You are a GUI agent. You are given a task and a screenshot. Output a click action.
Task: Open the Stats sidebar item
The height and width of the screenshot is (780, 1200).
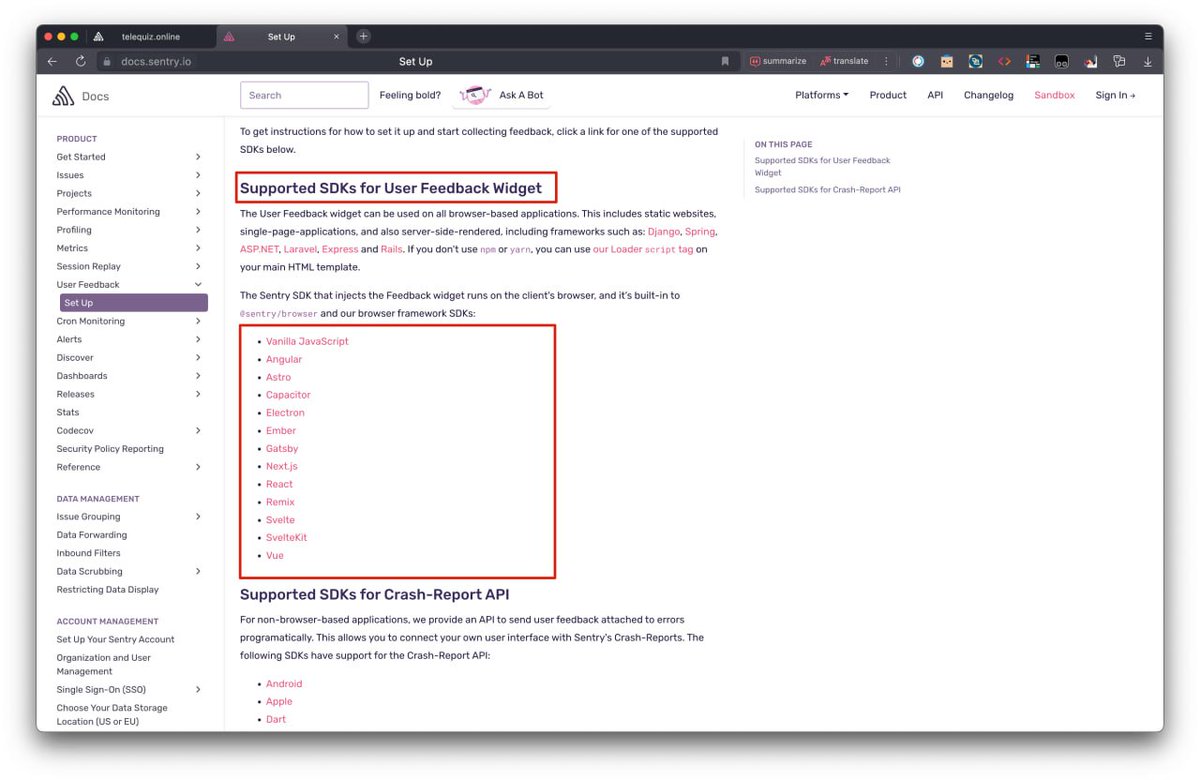click(x=68, y=412)
